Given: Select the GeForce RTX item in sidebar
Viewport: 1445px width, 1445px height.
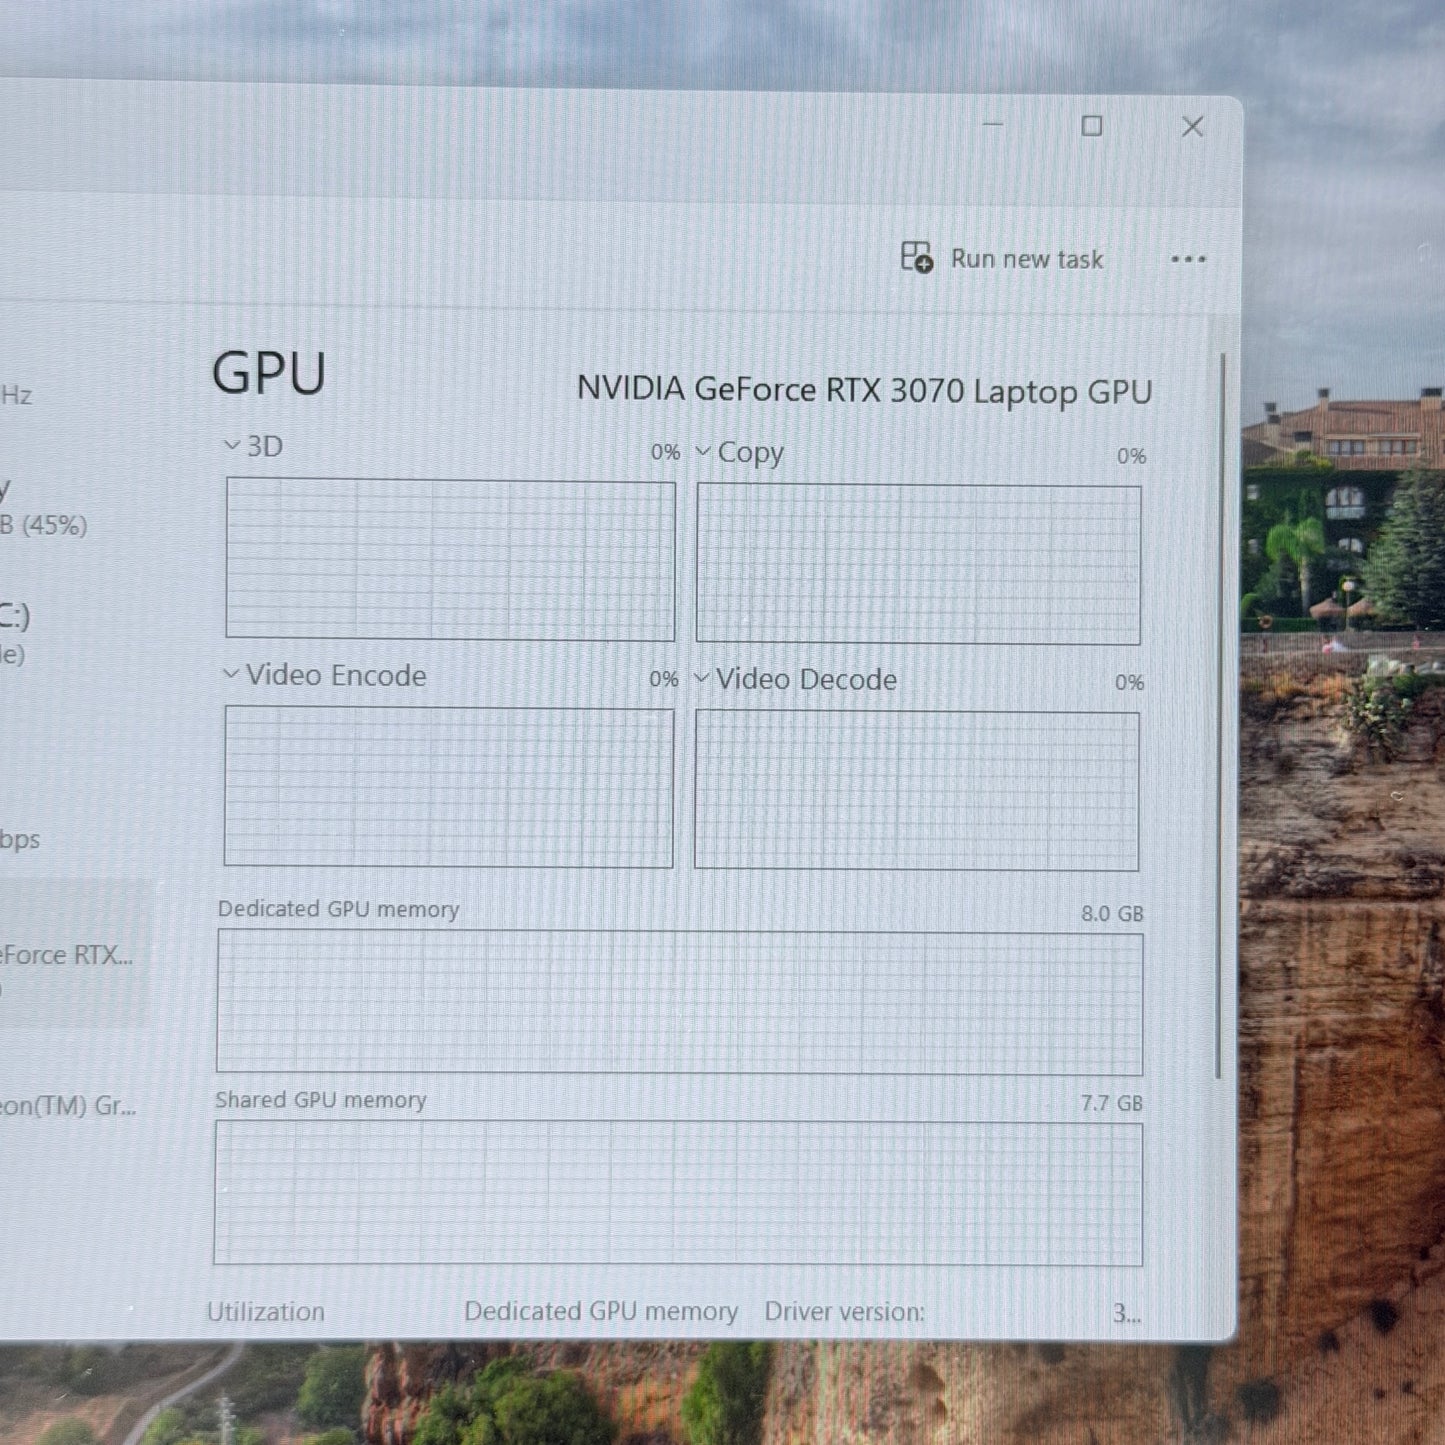Looking at the screenshot, I should click(x=75, y=955).
